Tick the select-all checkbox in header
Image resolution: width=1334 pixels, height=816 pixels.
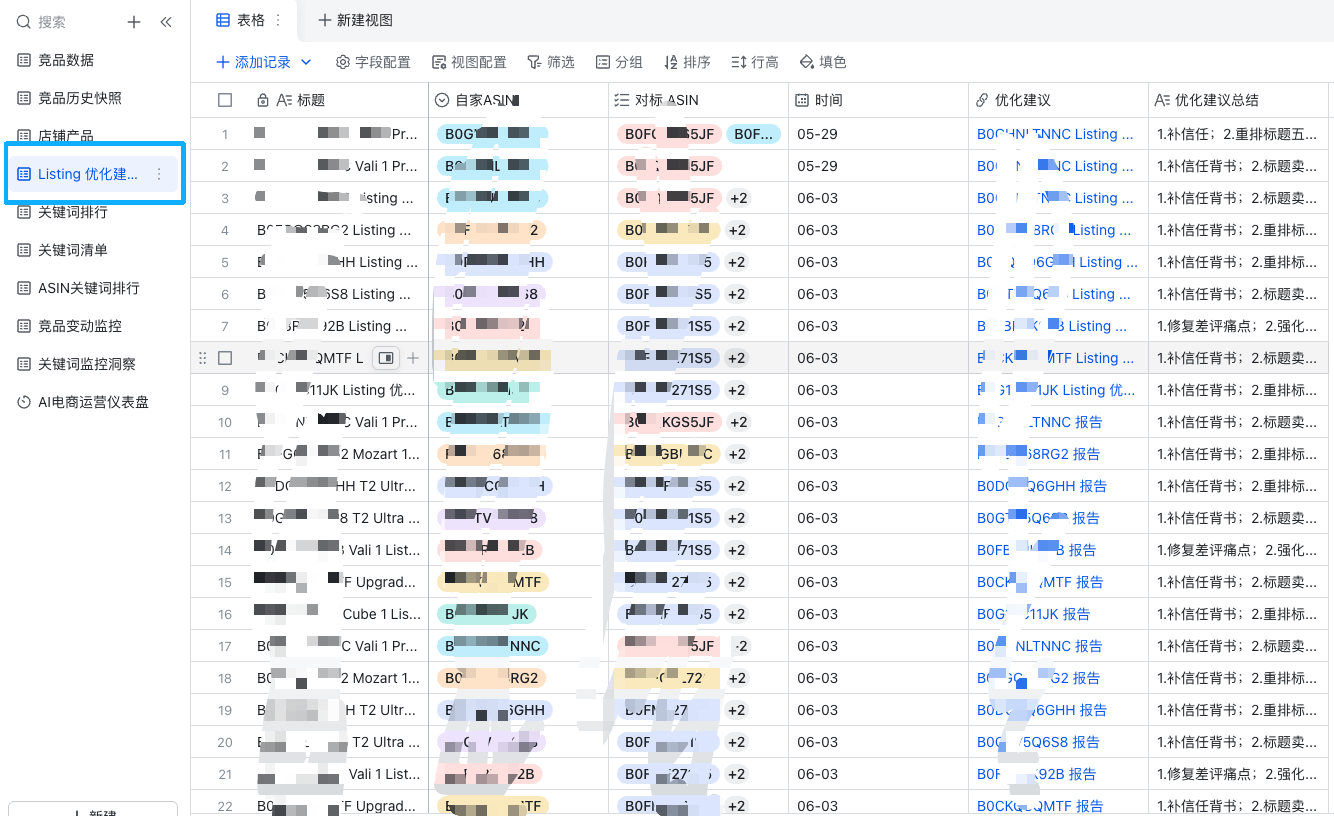225,100
